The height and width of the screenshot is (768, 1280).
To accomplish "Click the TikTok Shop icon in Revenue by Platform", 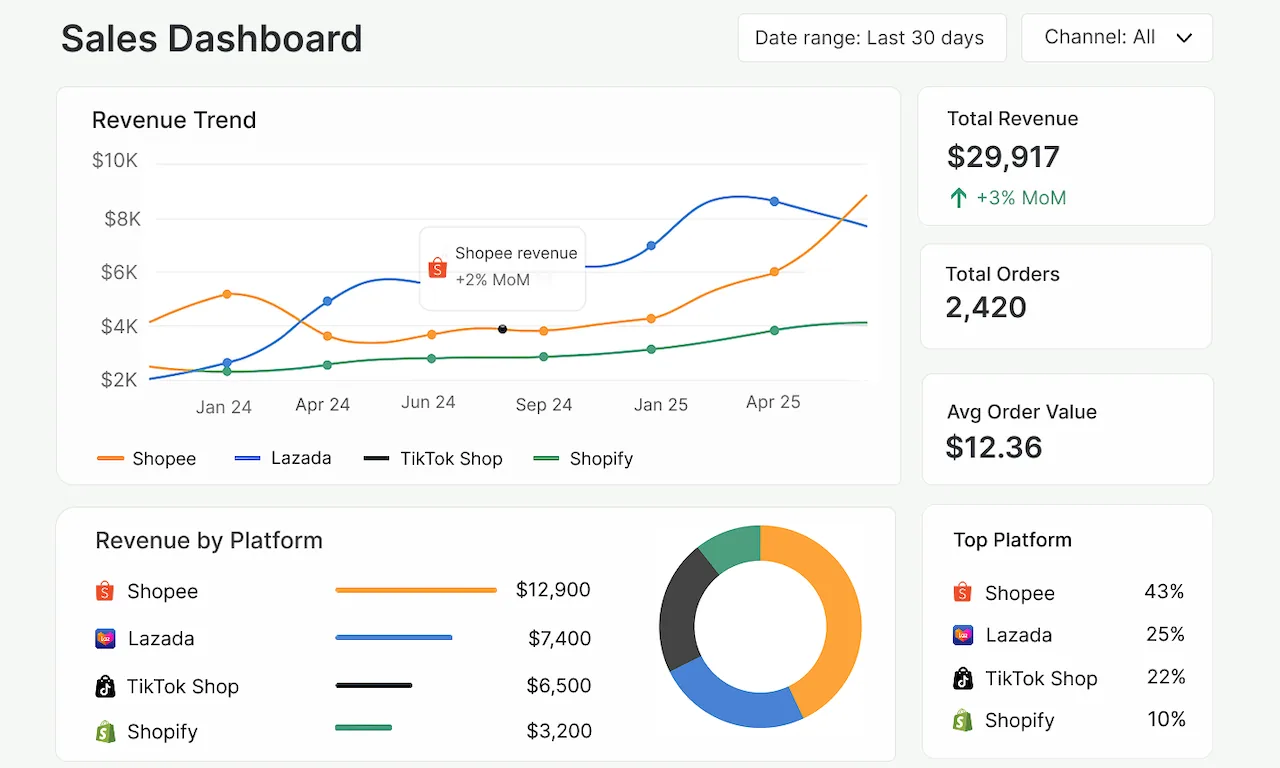I will (104, 686).
